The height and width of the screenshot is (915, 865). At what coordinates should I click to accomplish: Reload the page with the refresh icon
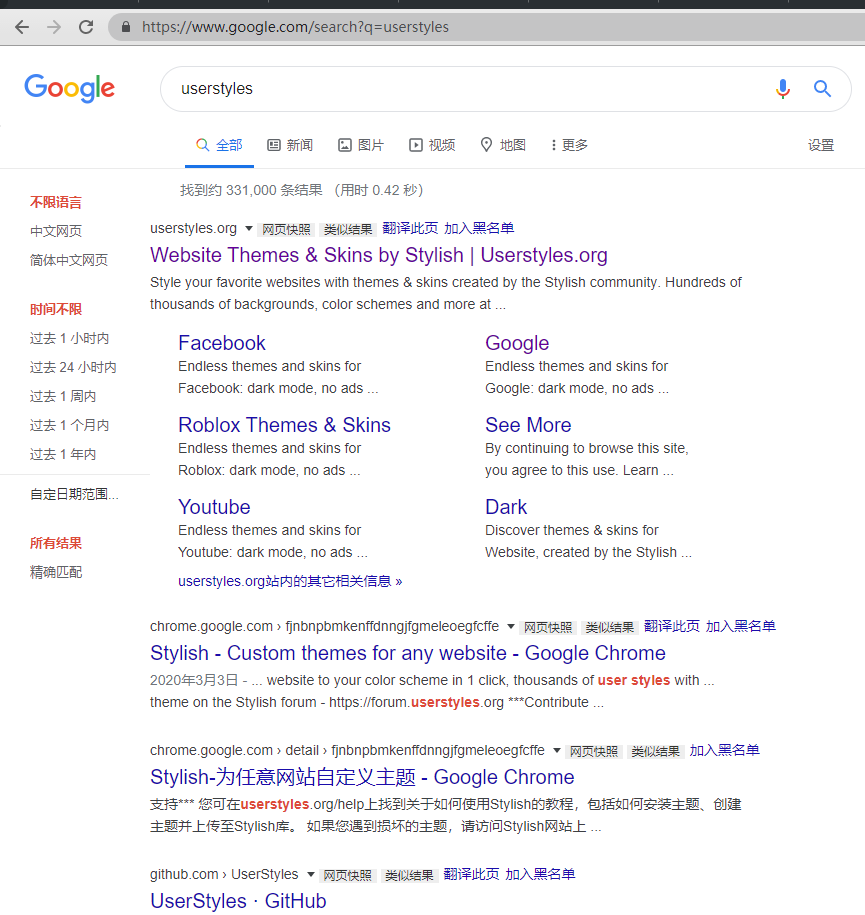coord(86,27)
